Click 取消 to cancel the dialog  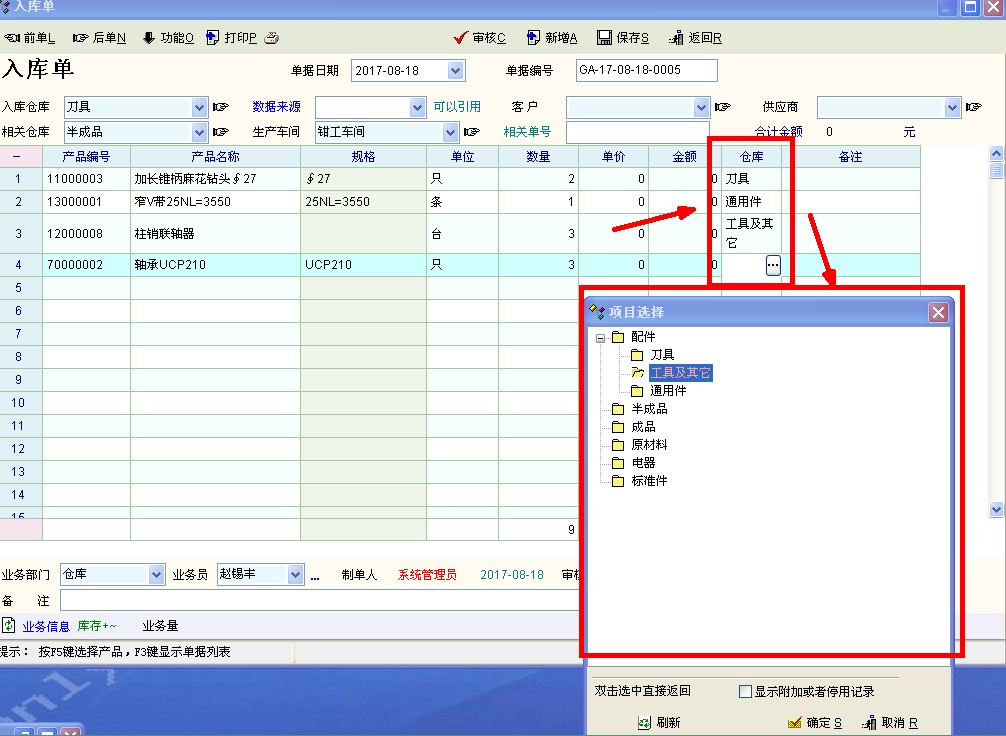click(889, 722)
